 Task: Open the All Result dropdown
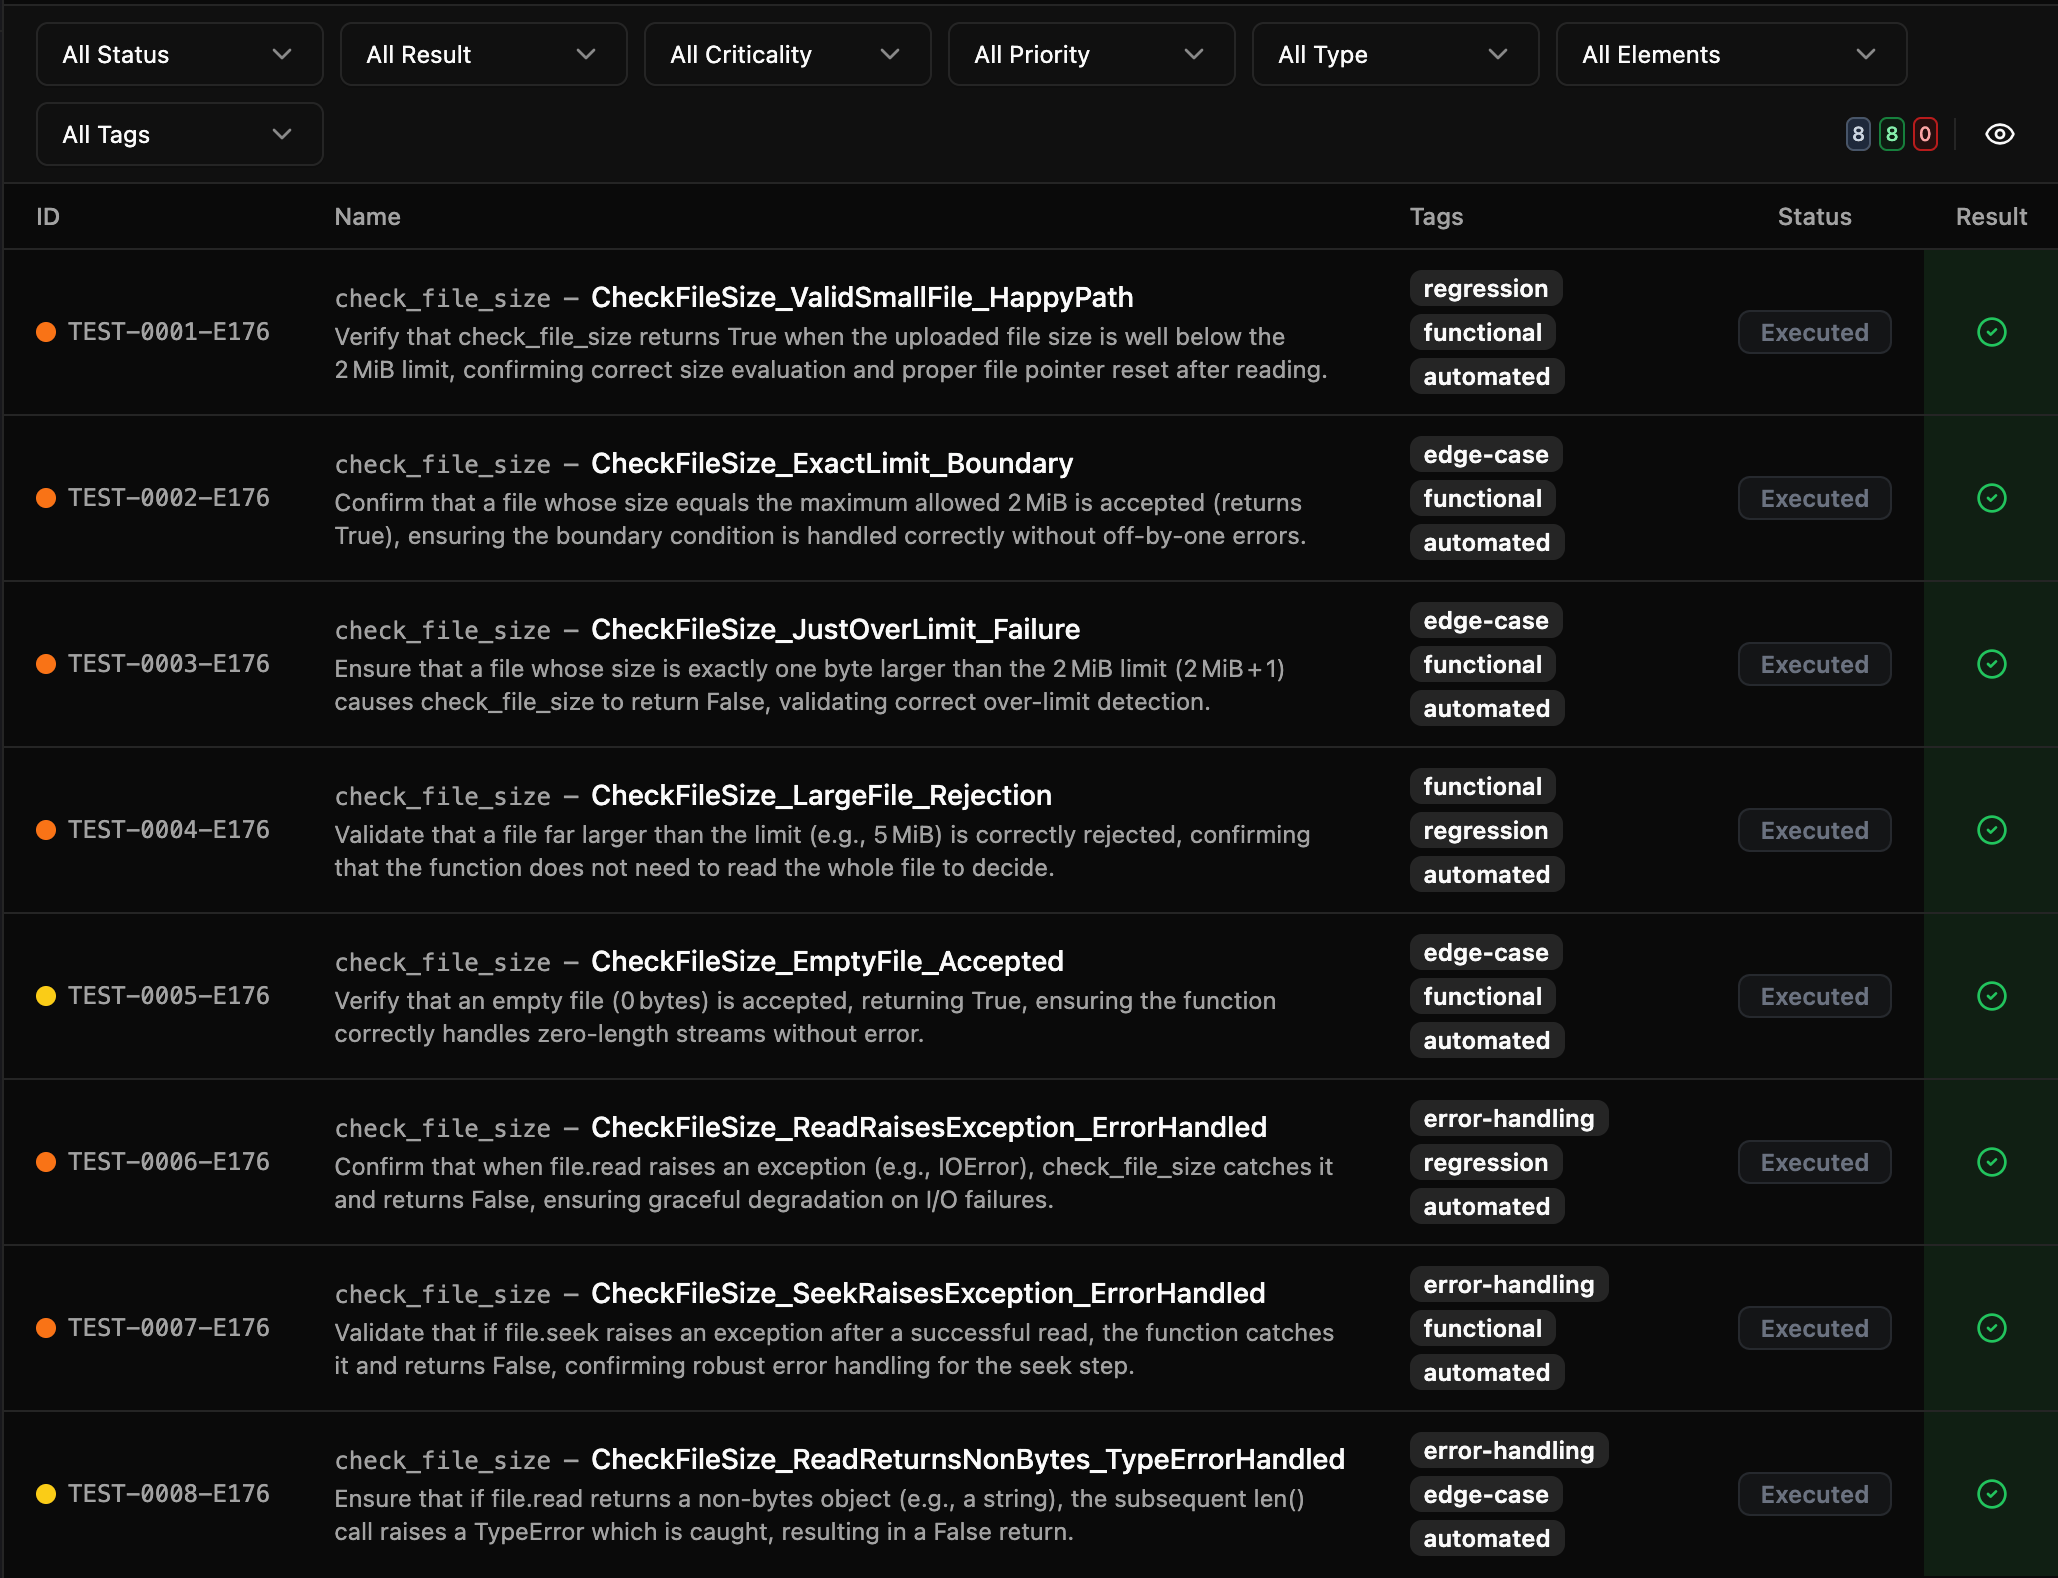tap(484, 54)
